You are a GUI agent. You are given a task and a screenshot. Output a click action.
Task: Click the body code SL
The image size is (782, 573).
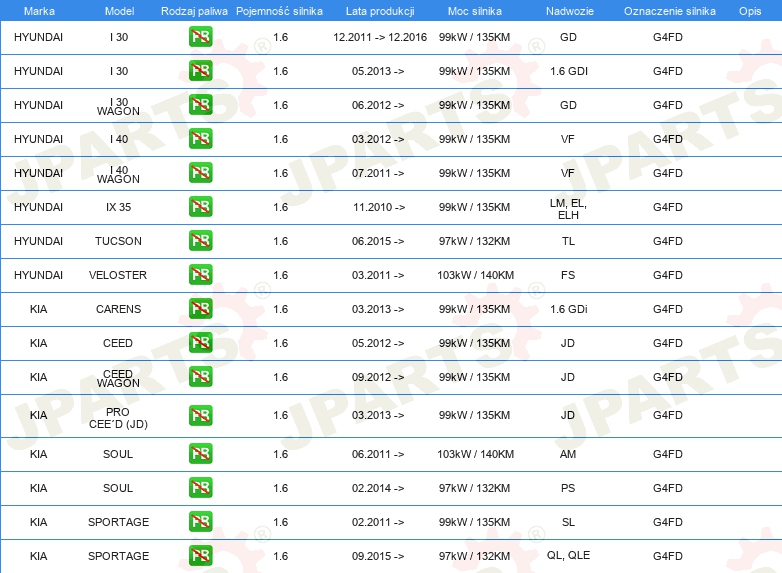pos(568,522)
